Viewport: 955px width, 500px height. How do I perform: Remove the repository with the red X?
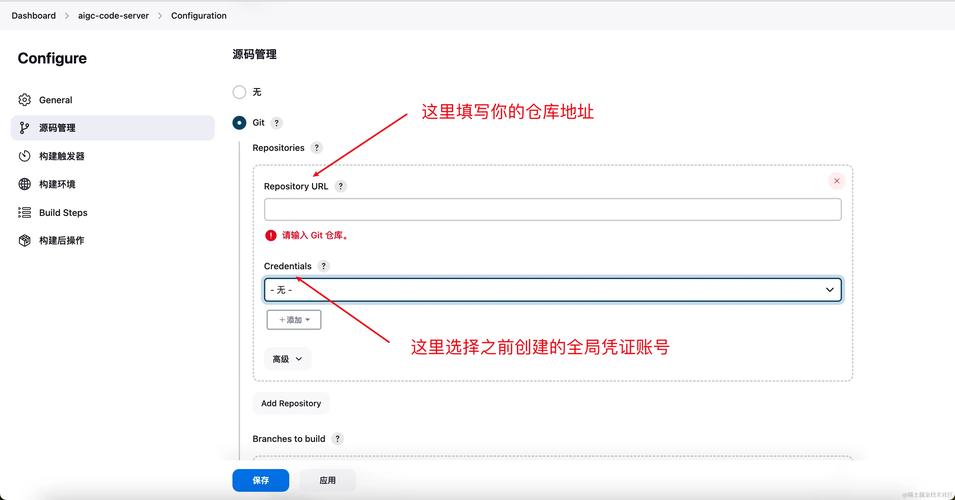tap(837, 181)
